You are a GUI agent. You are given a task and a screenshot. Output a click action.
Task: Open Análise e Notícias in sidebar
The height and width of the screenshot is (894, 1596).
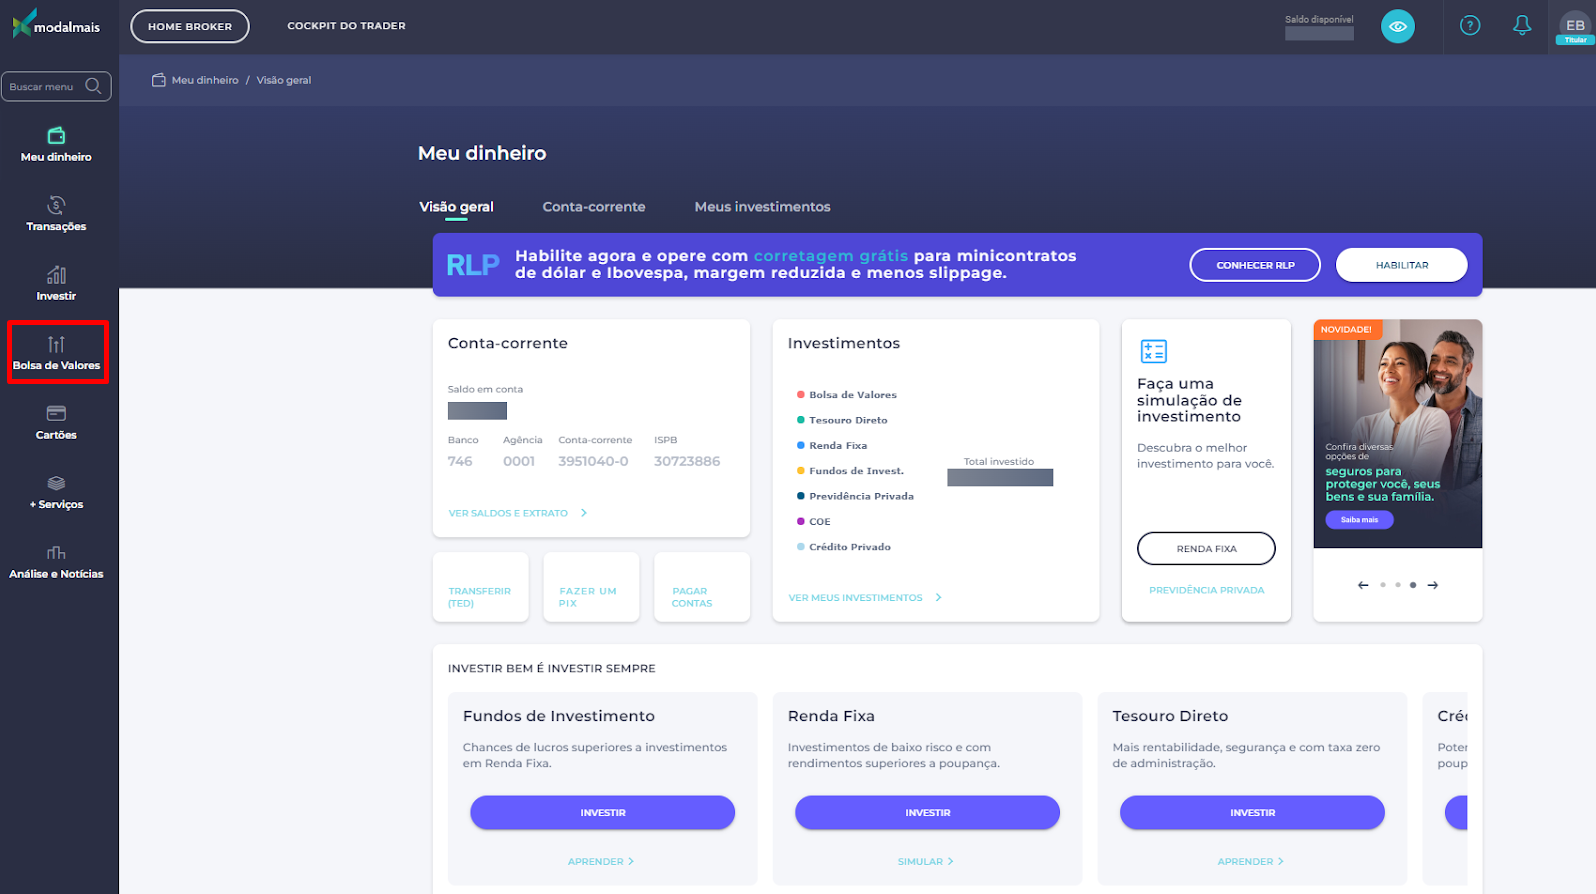pos(56,561)
